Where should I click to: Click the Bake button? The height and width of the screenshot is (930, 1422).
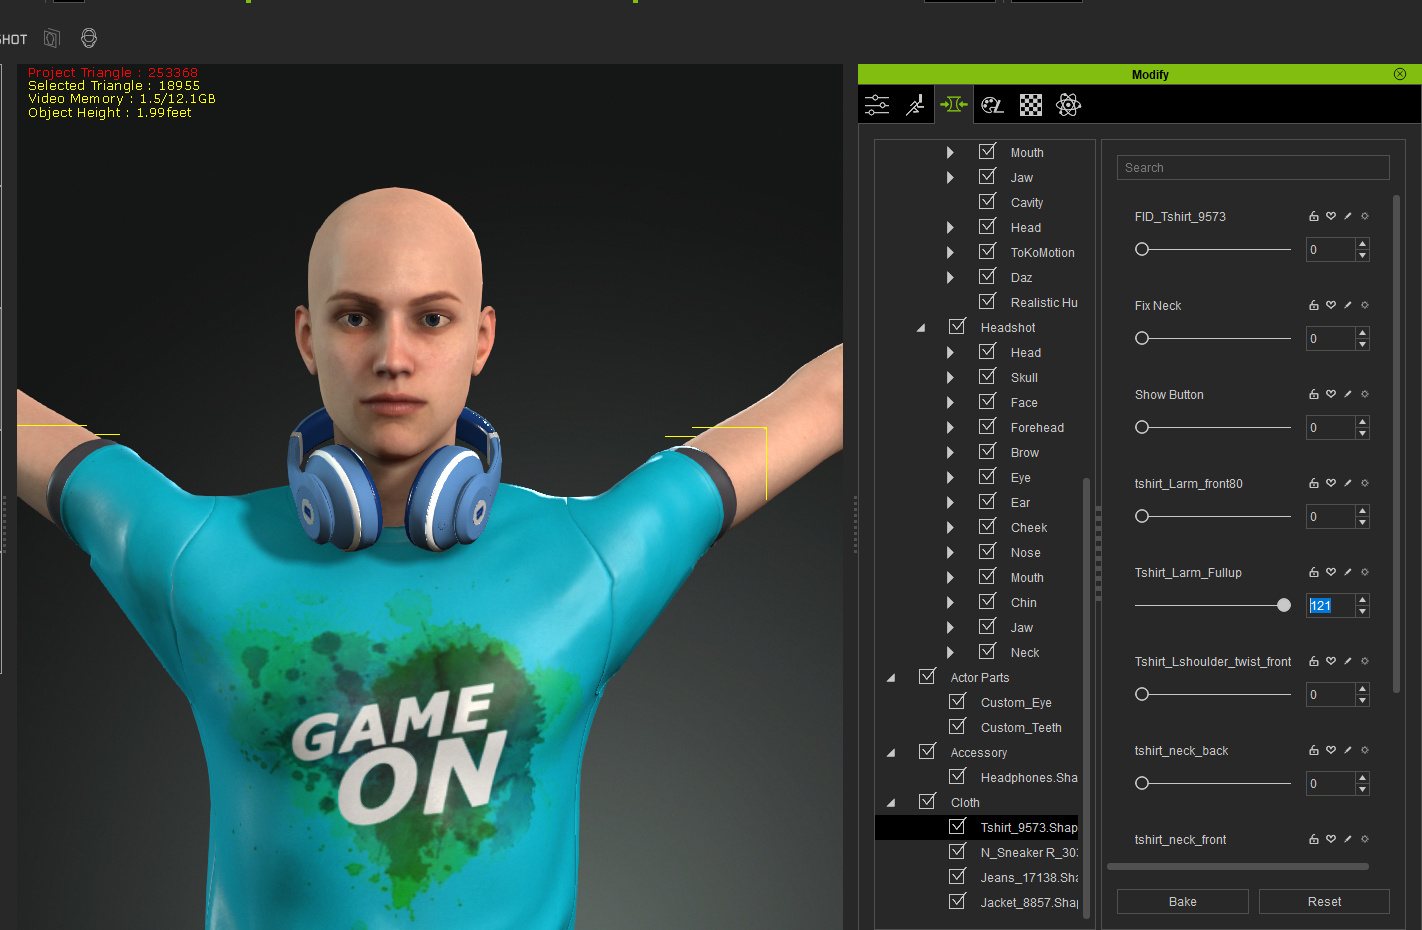(1183, 901)
